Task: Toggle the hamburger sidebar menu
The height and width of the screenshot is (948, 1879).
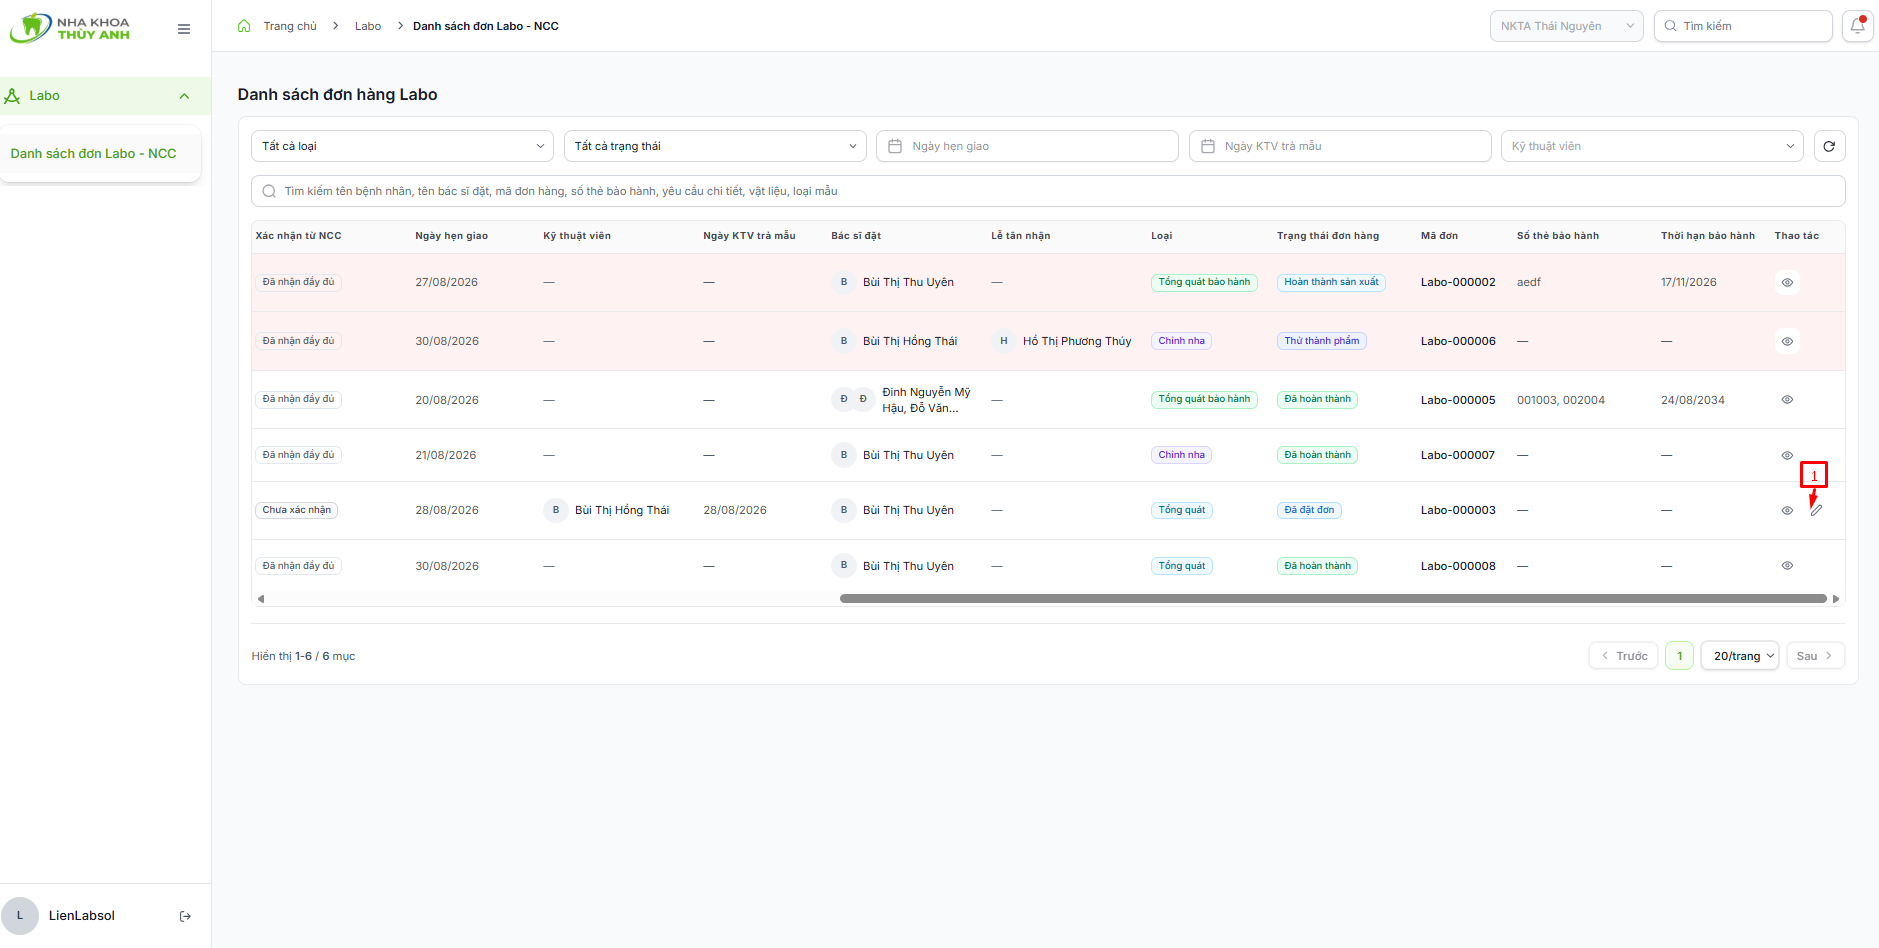Action: tap(184, 29)
